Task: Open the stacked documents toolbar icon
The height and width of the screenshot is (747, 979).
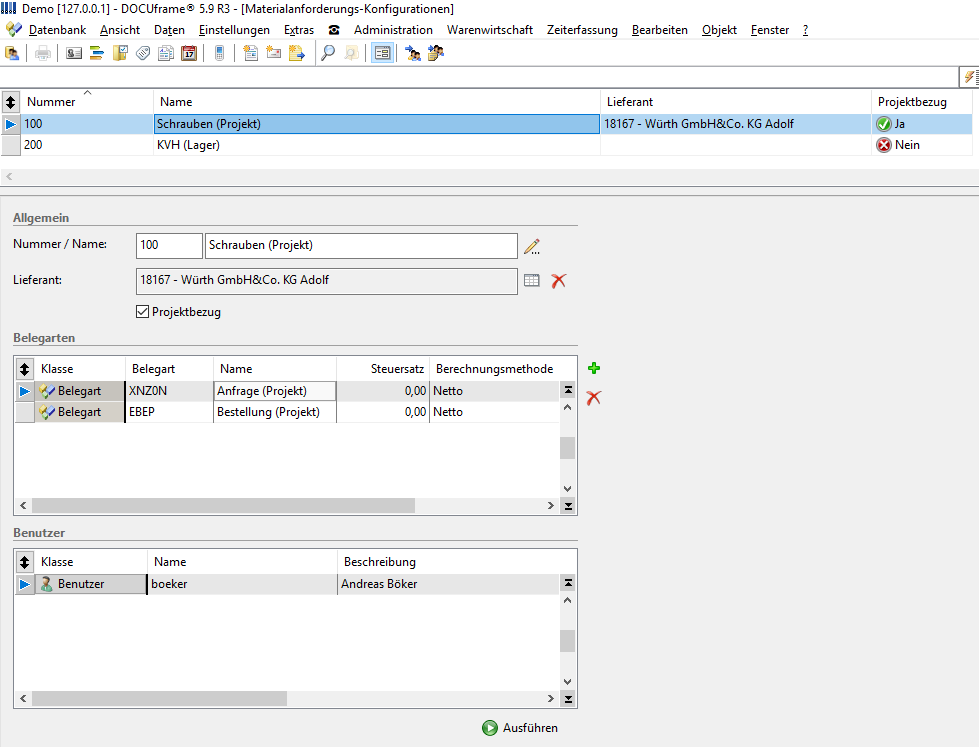Action: point(166,54)
